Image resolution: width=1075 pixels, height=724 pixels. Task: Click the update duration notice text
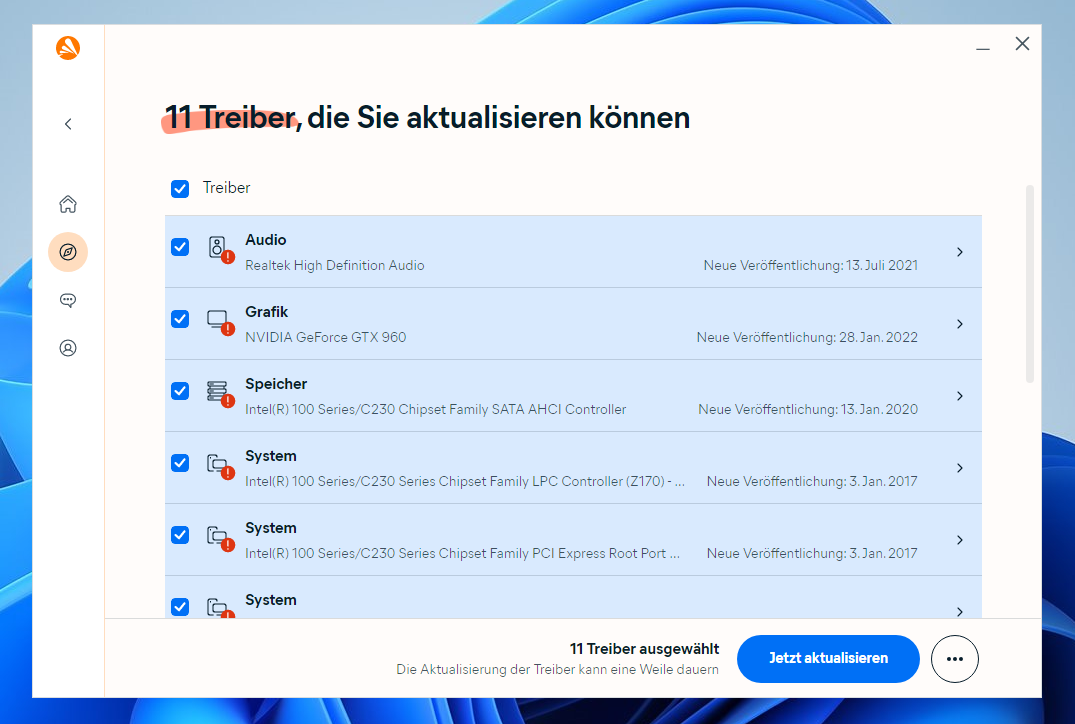(557, 670)
